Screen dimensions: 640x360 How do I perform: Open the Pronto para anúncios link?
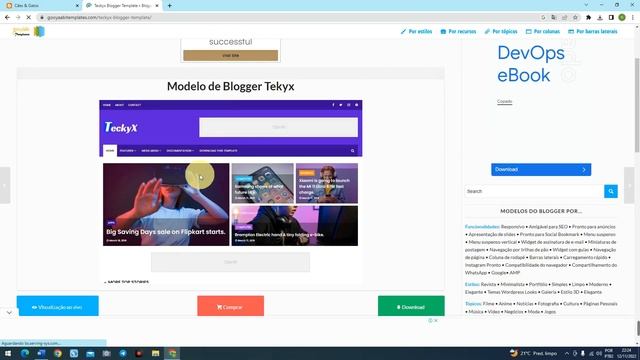coord(593,227)
